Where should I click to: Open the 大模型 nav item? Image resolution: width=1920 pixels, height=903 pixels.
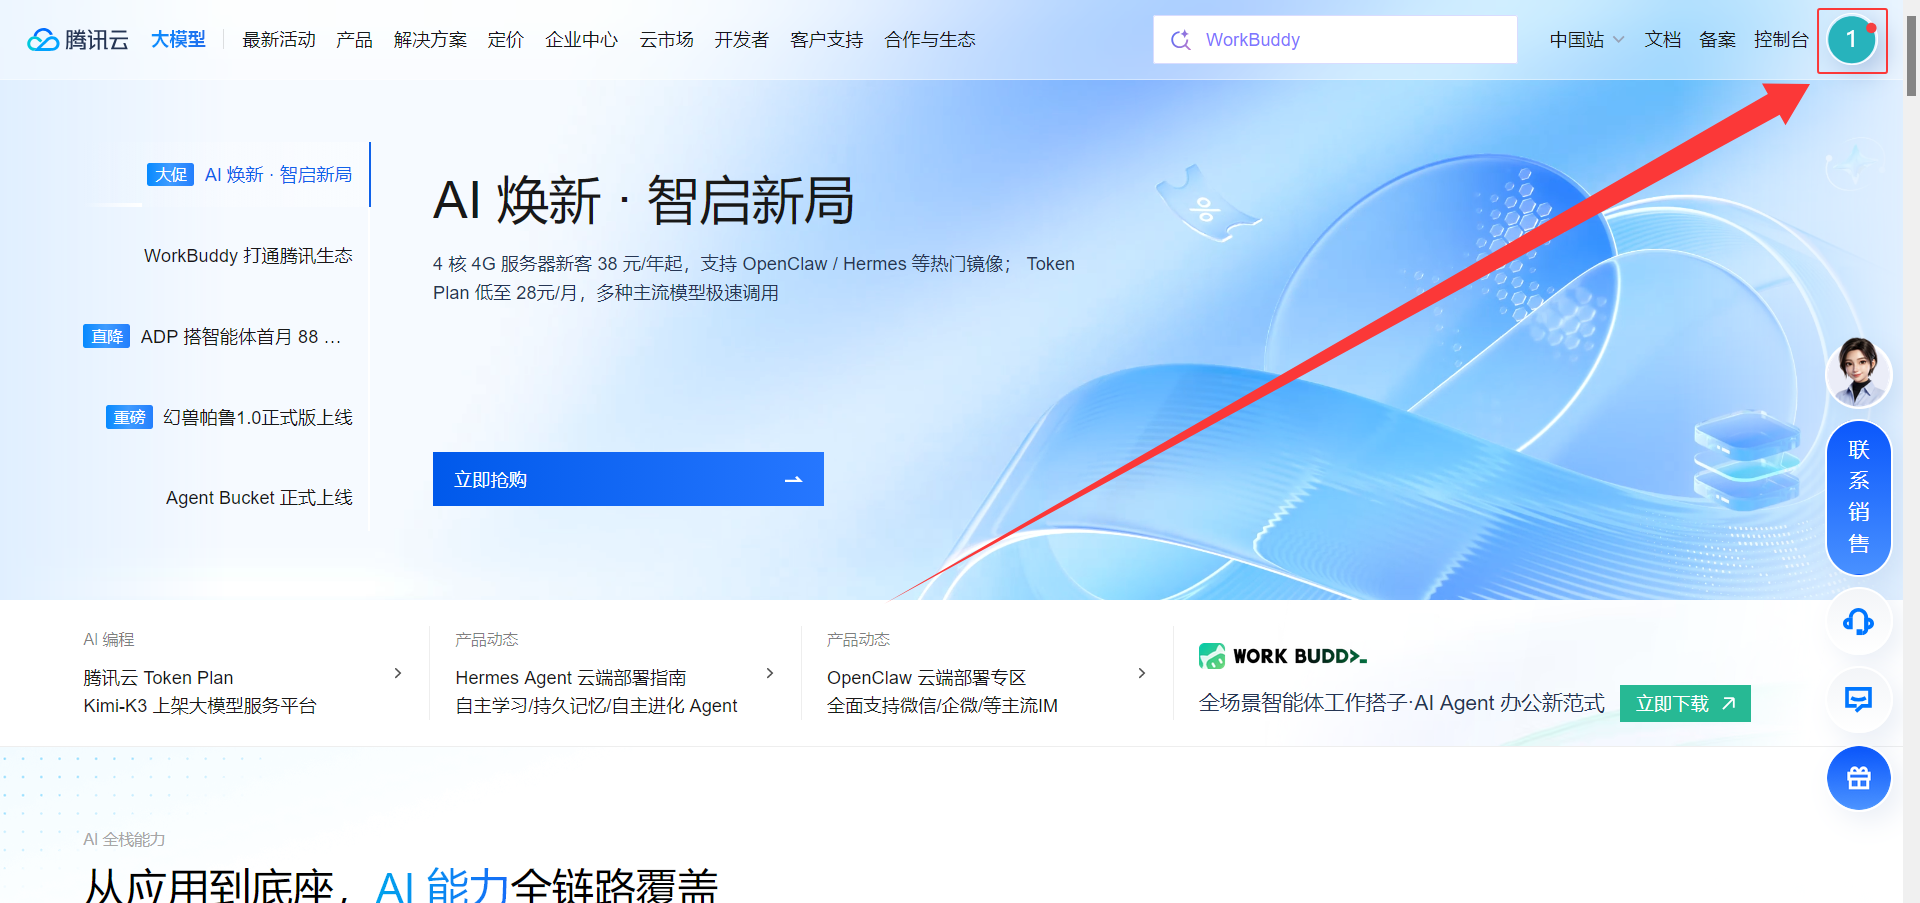point(178,40)
